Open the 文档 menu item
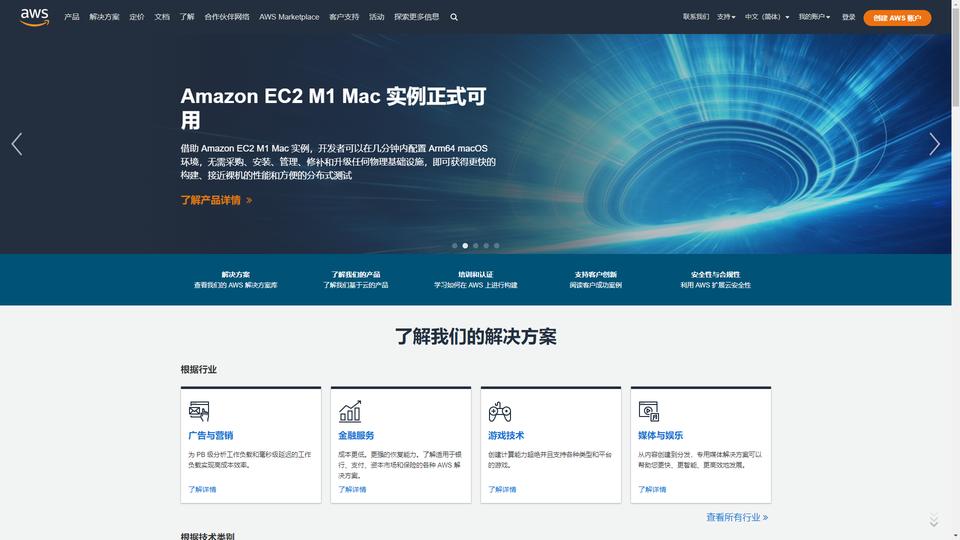Viewport: 960px width, 540px height. click(162, 17)
